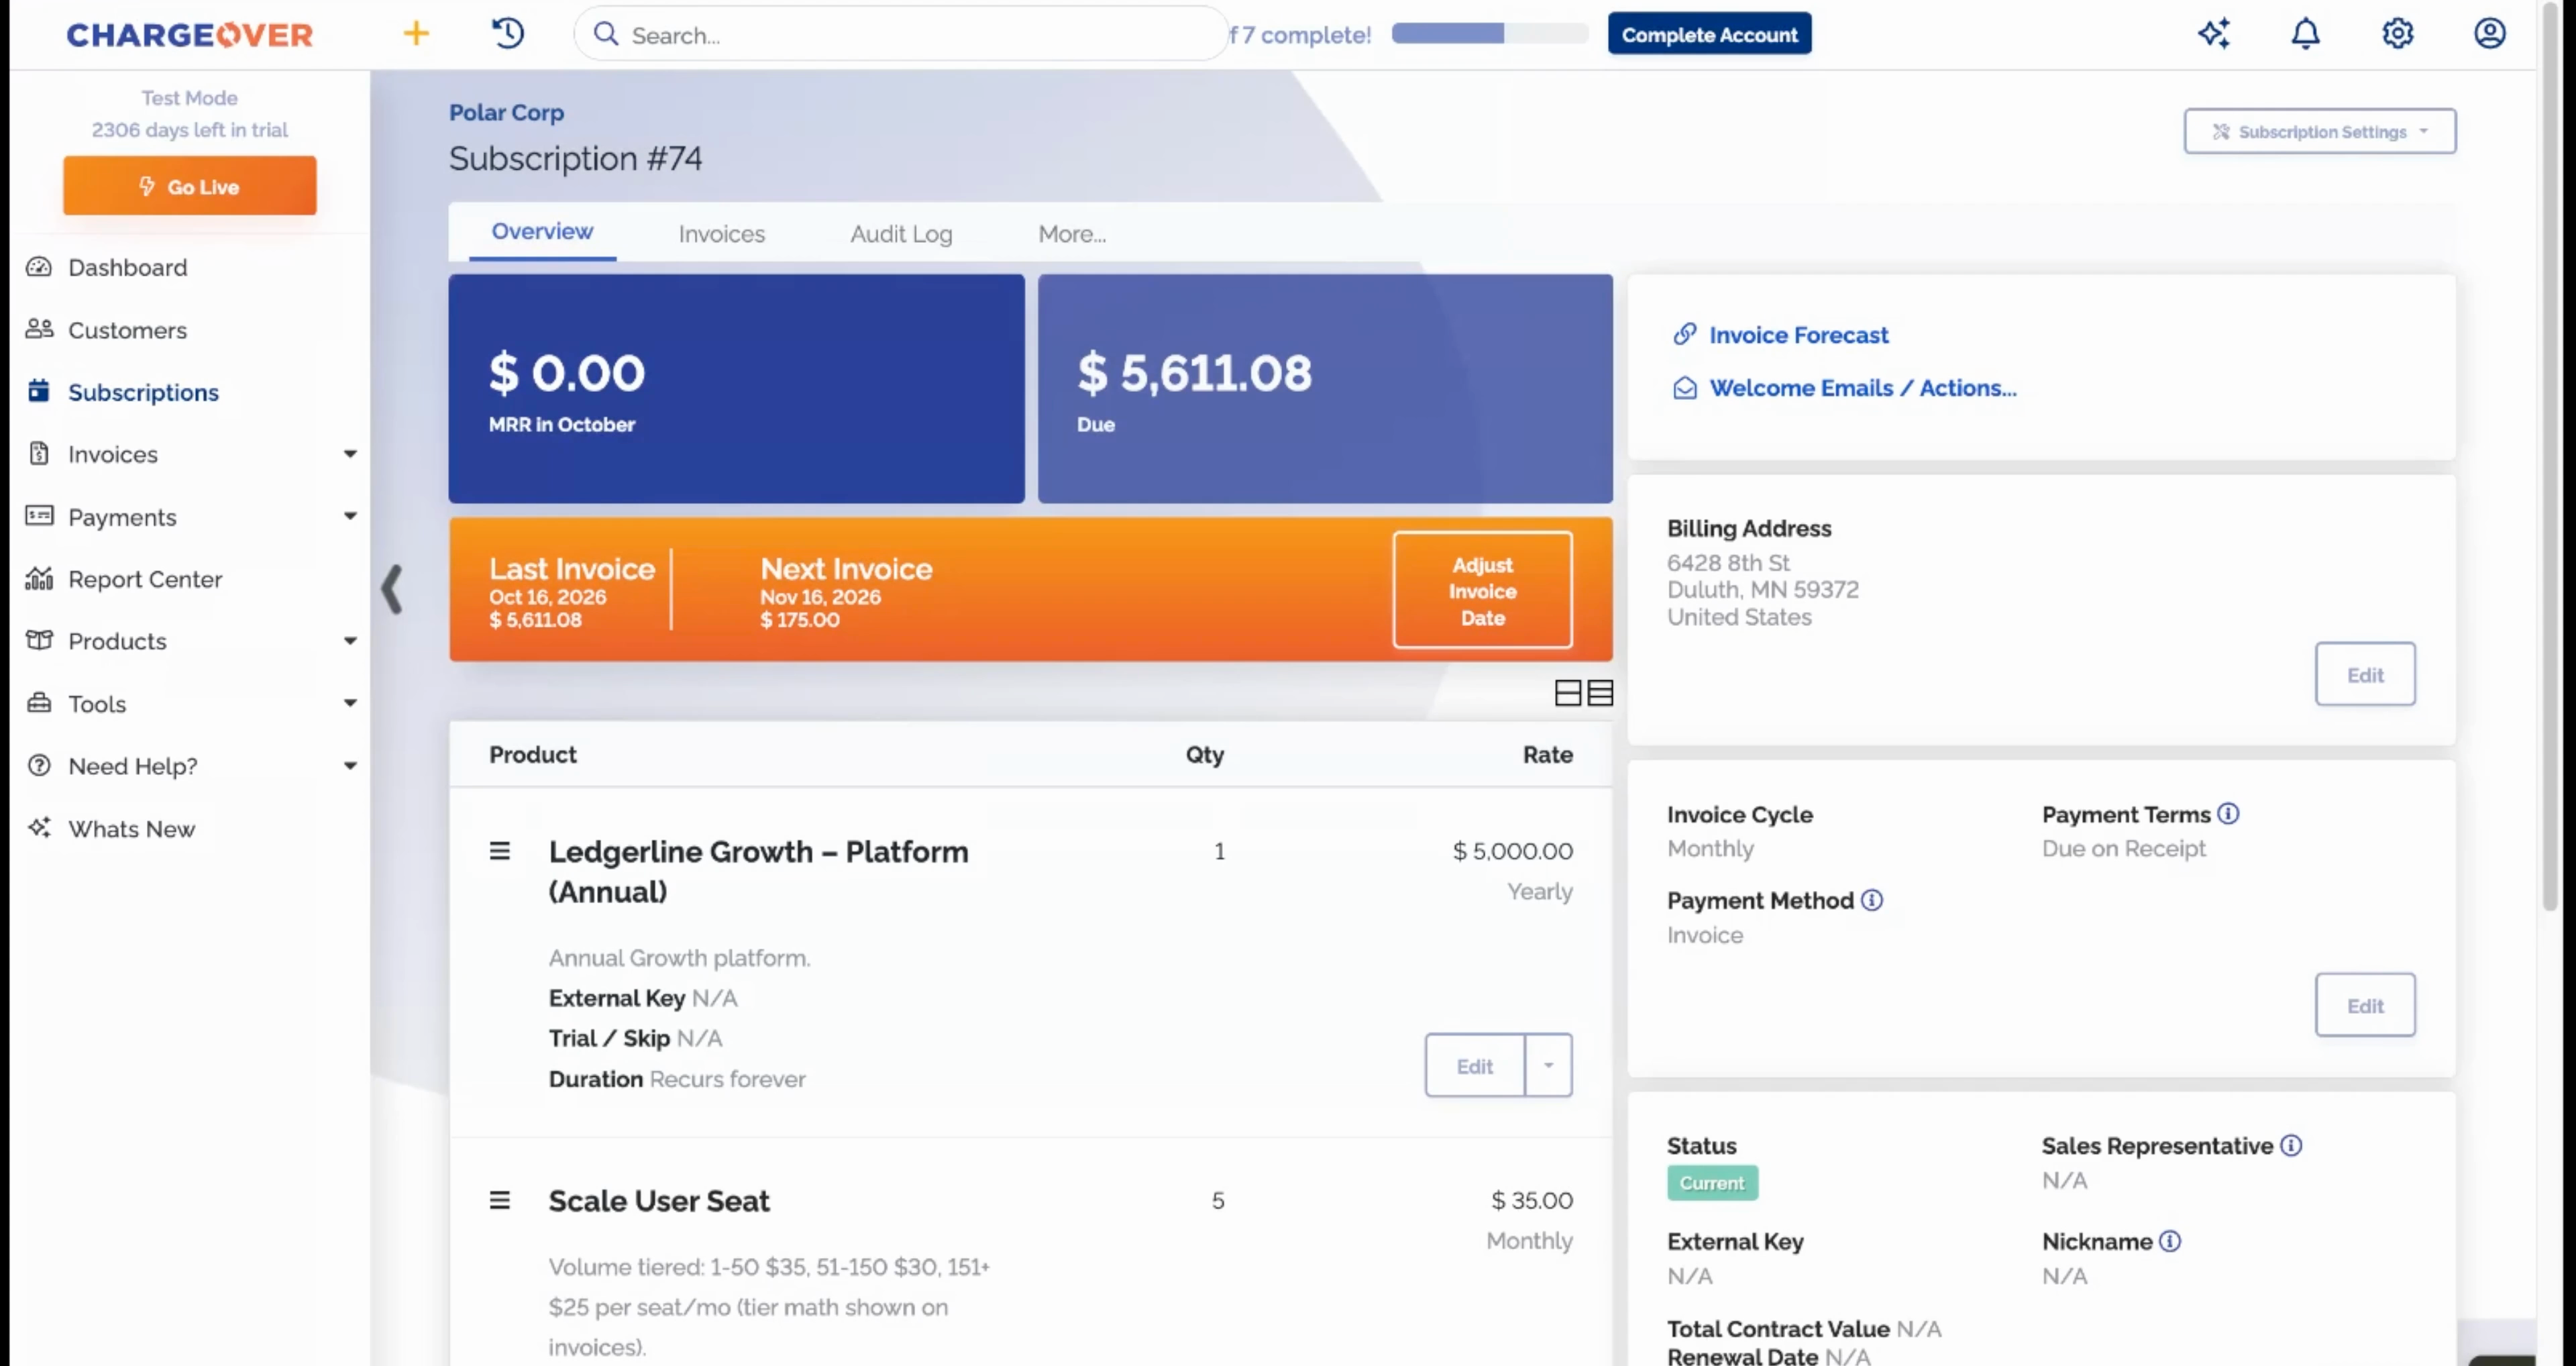This screenshot has width=2576, height=1366.
Task: Click the green Current status badge
Action: click(1712, 1183)
